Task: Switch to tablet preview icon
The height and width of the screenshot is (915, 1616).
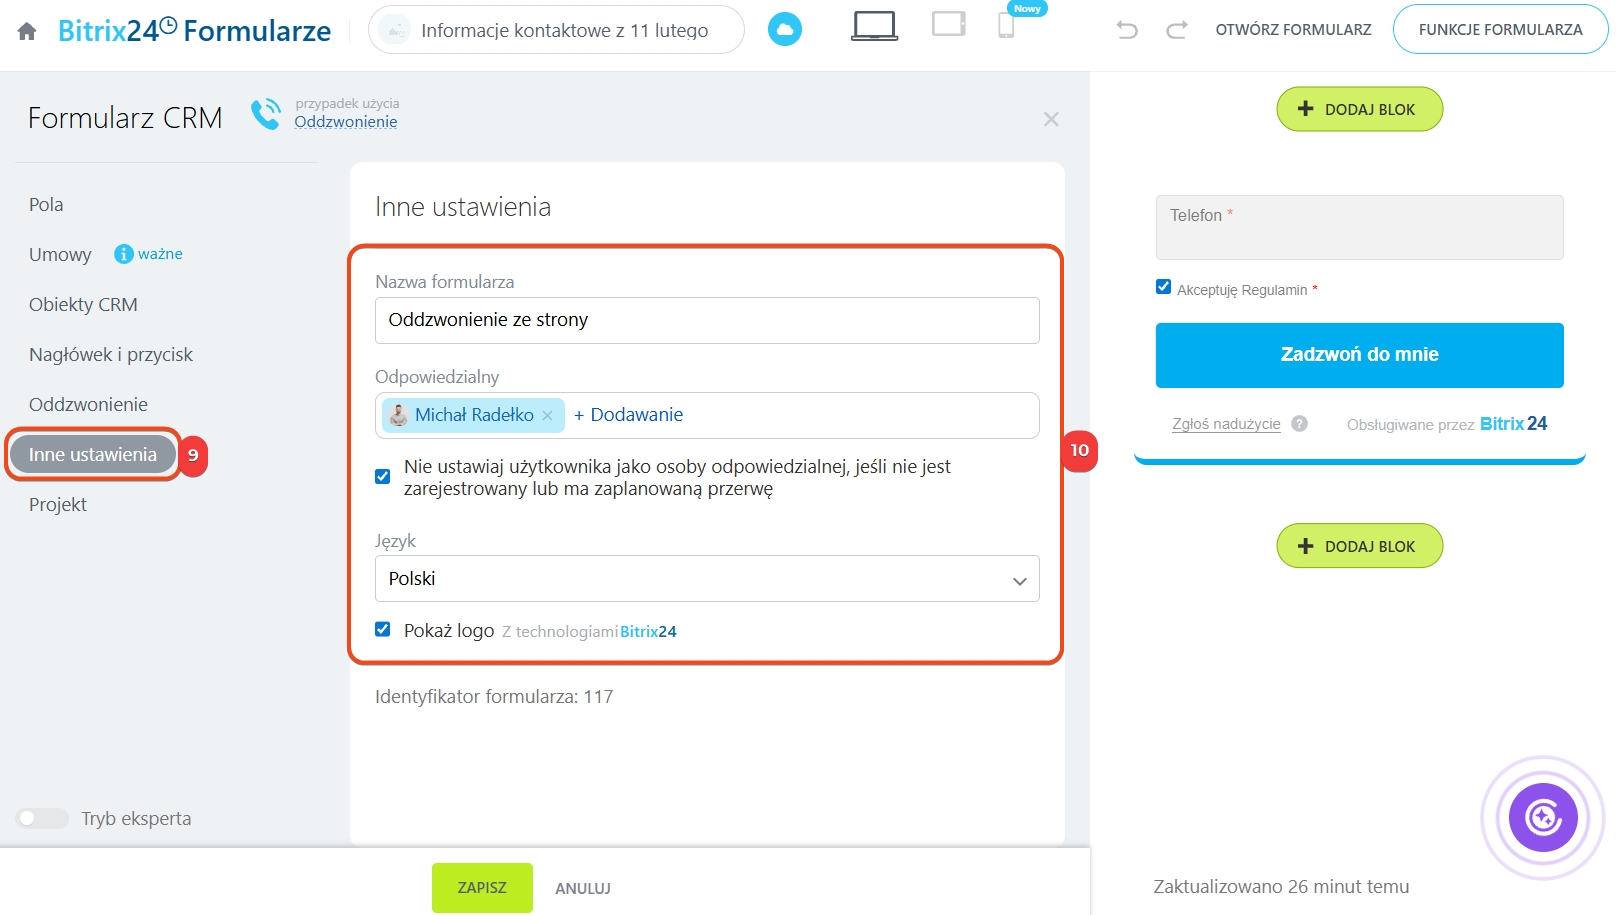Action: (948, 24)
